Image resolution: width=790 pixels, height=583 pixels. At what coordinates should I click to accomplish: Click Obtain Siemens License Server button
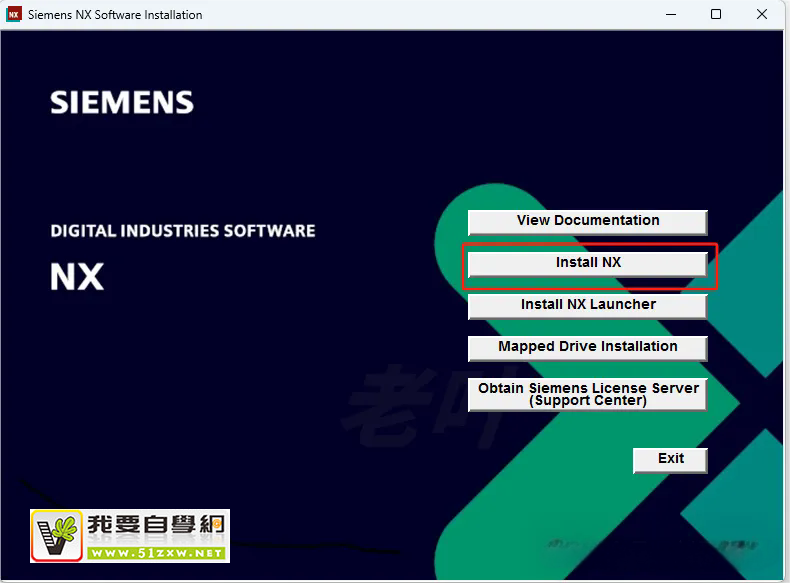click(588, 394)
